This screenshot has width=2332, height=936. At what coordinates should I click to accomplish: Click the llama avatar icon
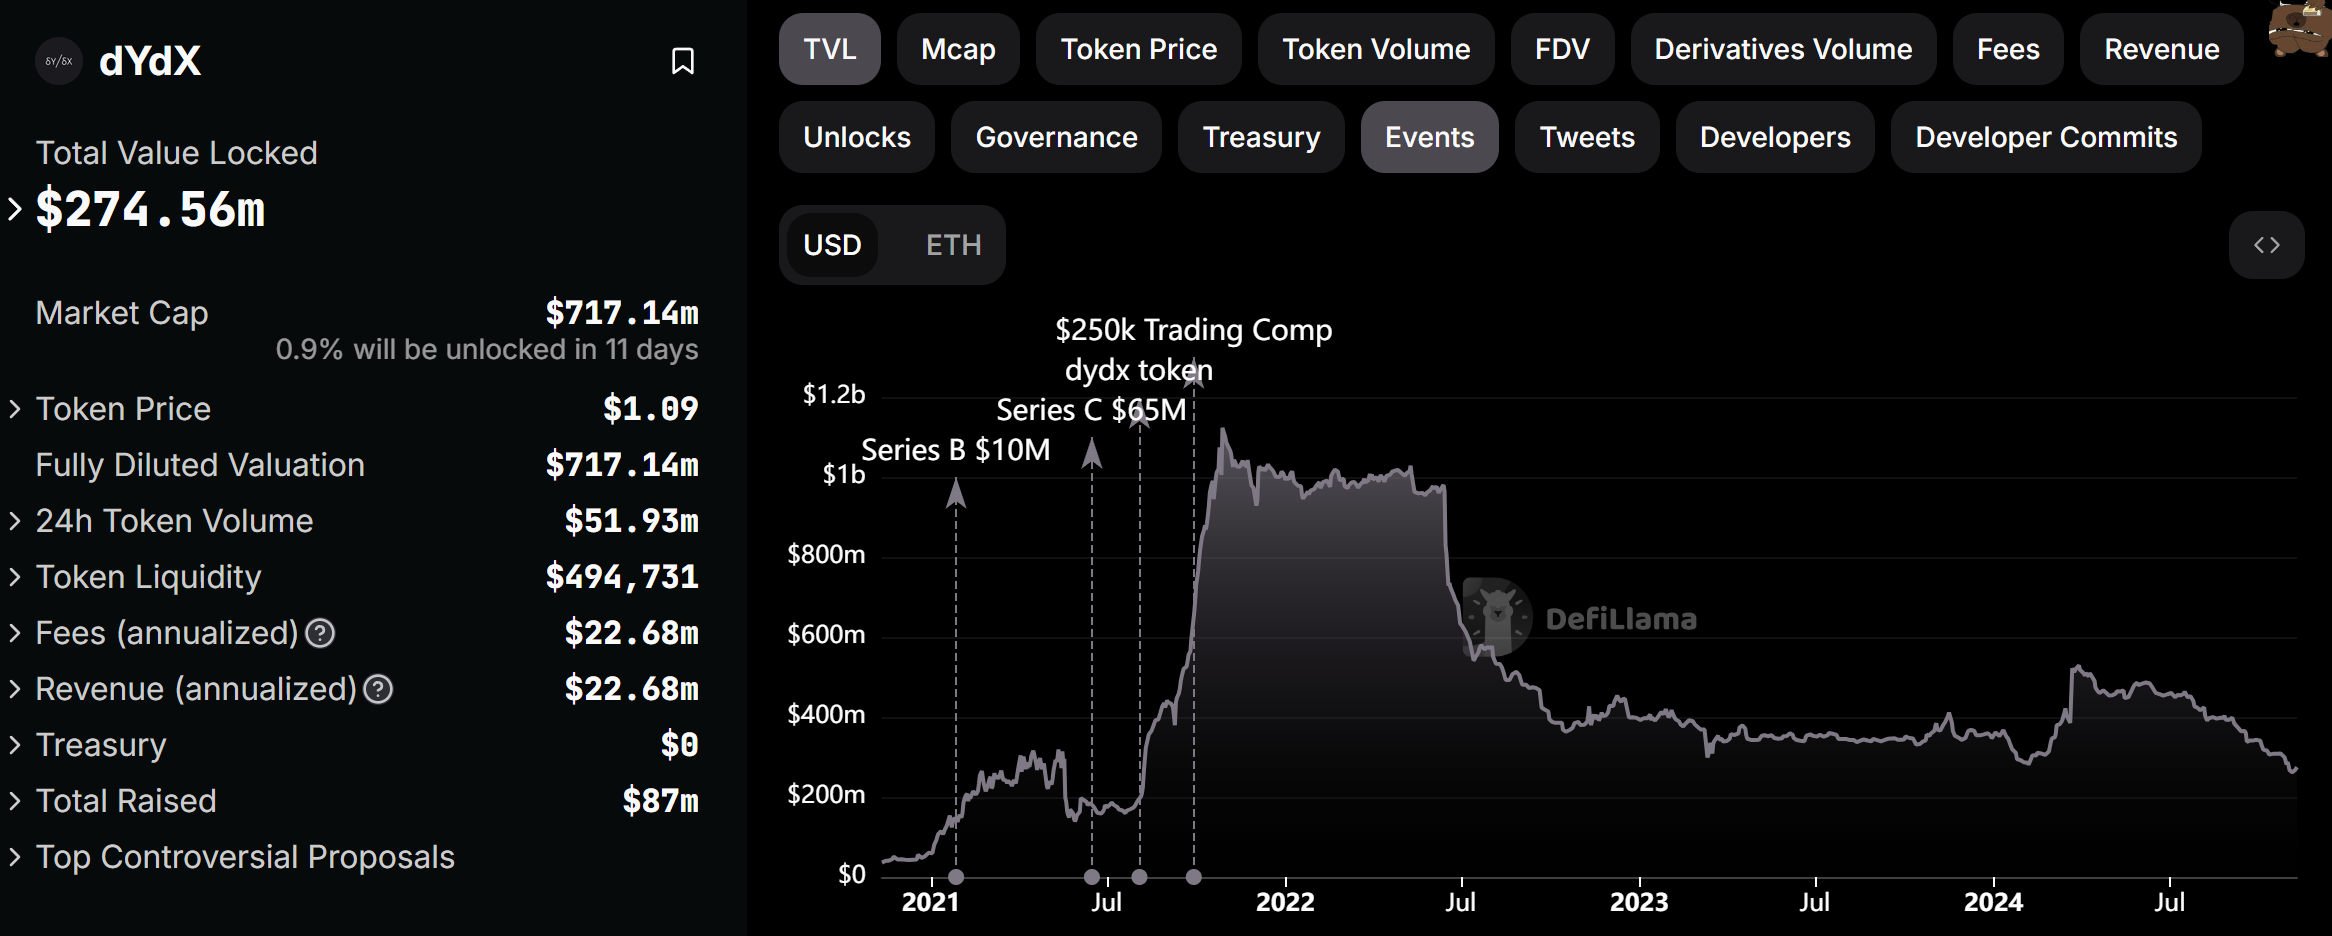coord(2300,28)
